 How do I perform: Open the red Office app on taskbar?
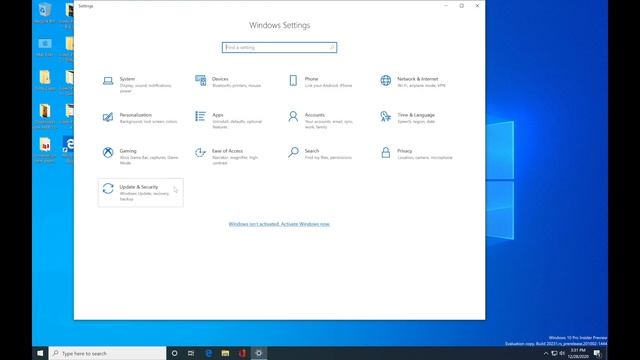[x=242, y=353]
